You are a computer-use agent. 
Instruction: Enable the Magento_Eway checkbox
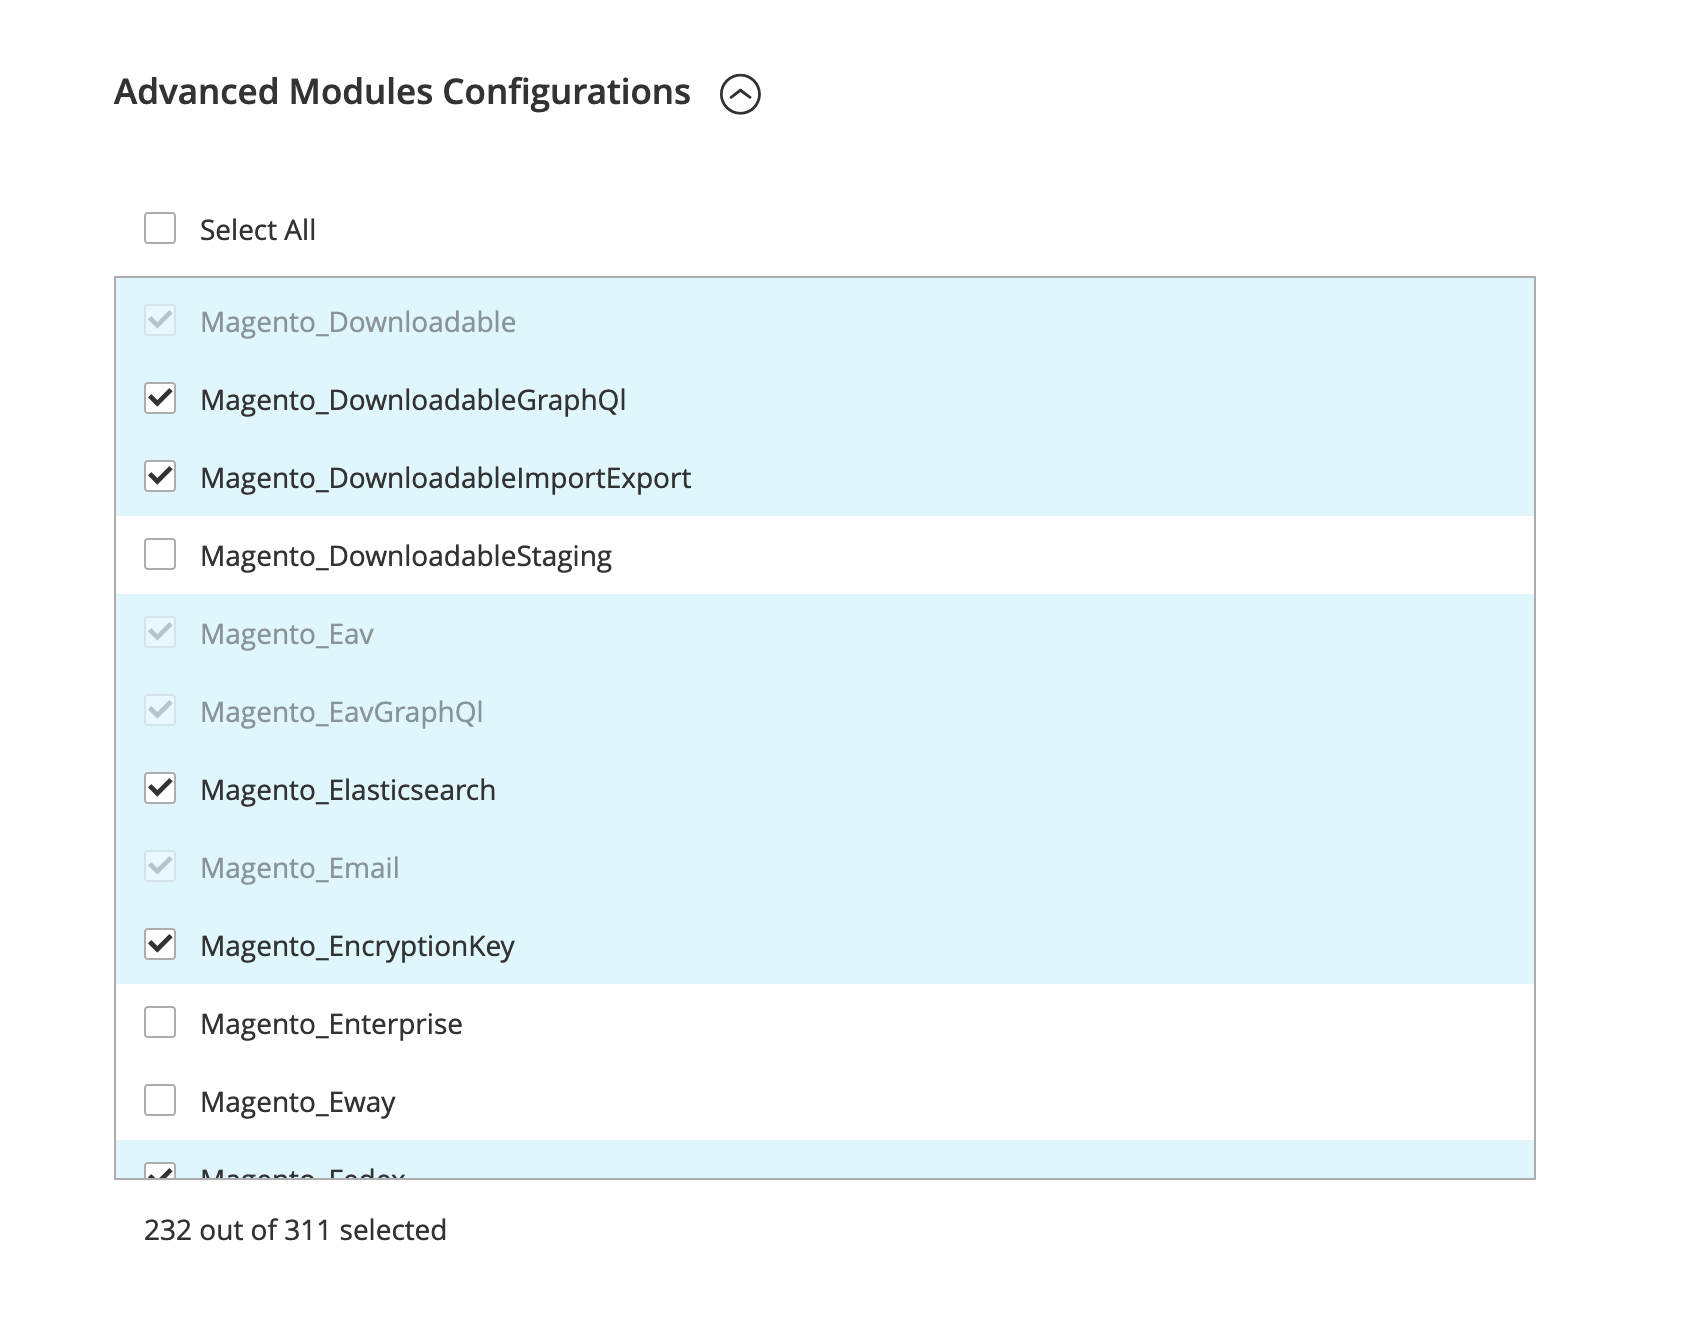160,1100
